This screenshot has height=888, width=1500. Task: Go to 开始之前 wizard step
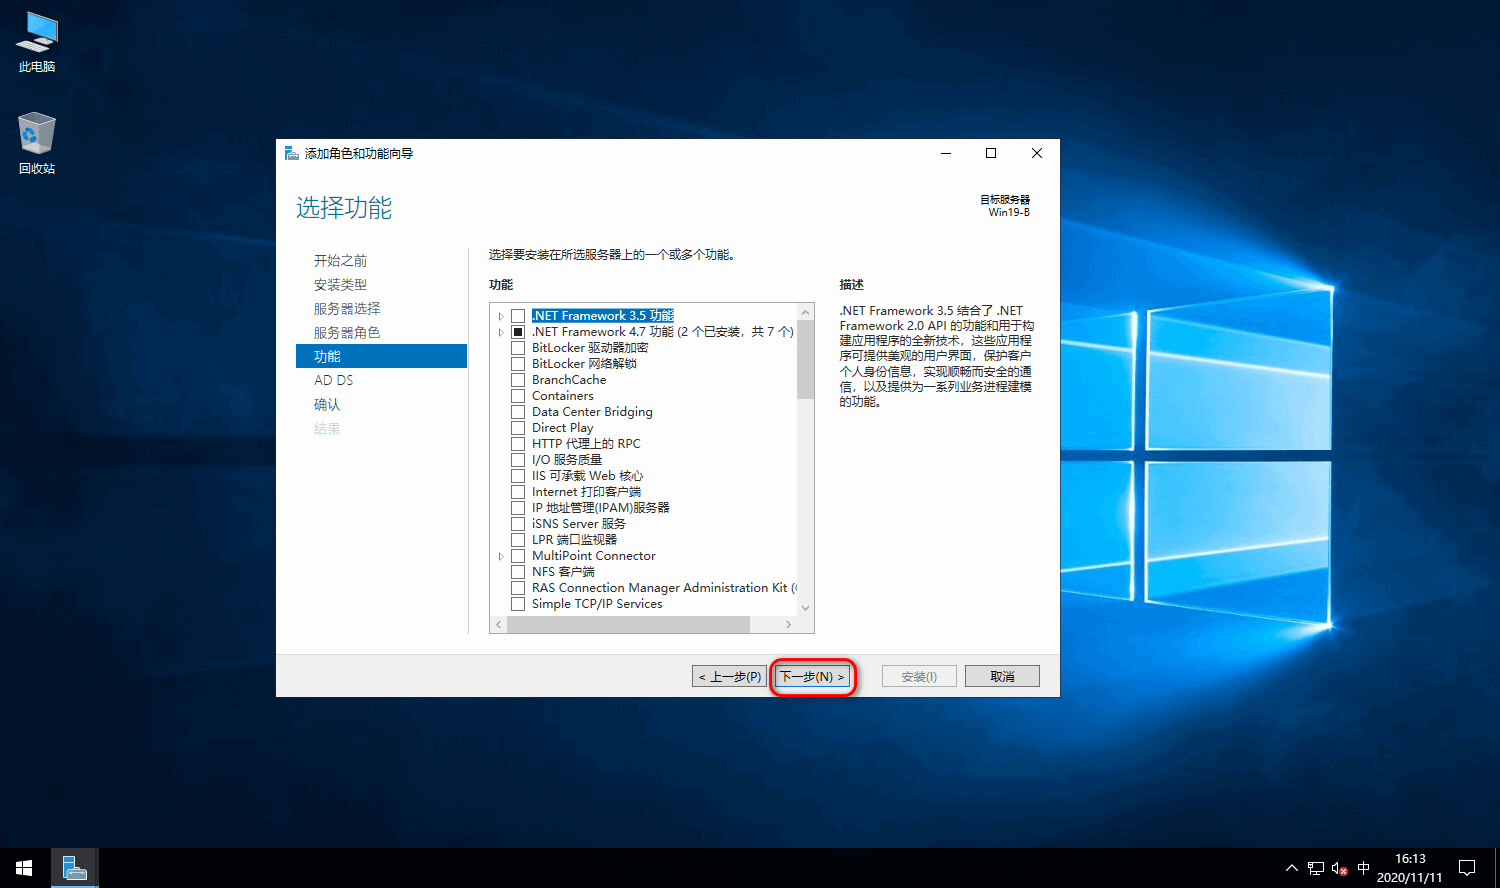coord(340,260)
